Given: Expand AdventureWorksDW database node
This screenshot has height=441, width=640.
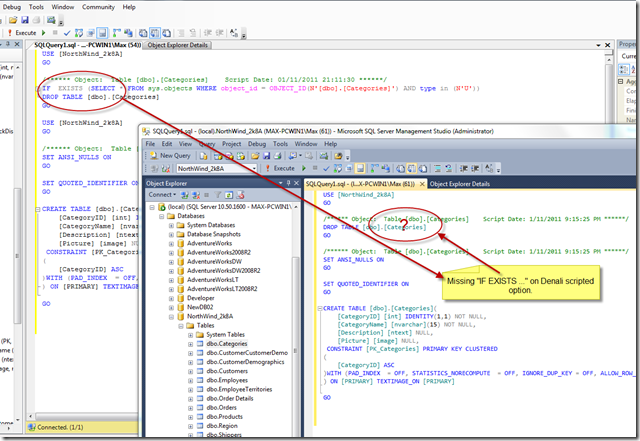Looking at the screenshot, I should point(171,262).
